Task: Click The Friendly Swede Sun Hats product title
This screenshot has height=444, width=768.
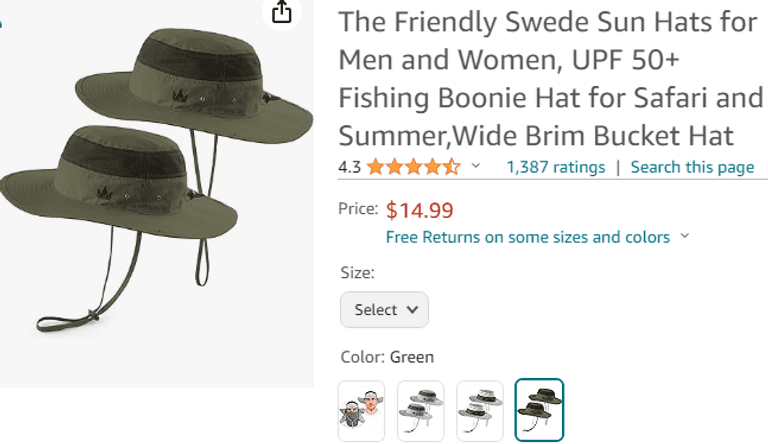Action: point(550,78)
